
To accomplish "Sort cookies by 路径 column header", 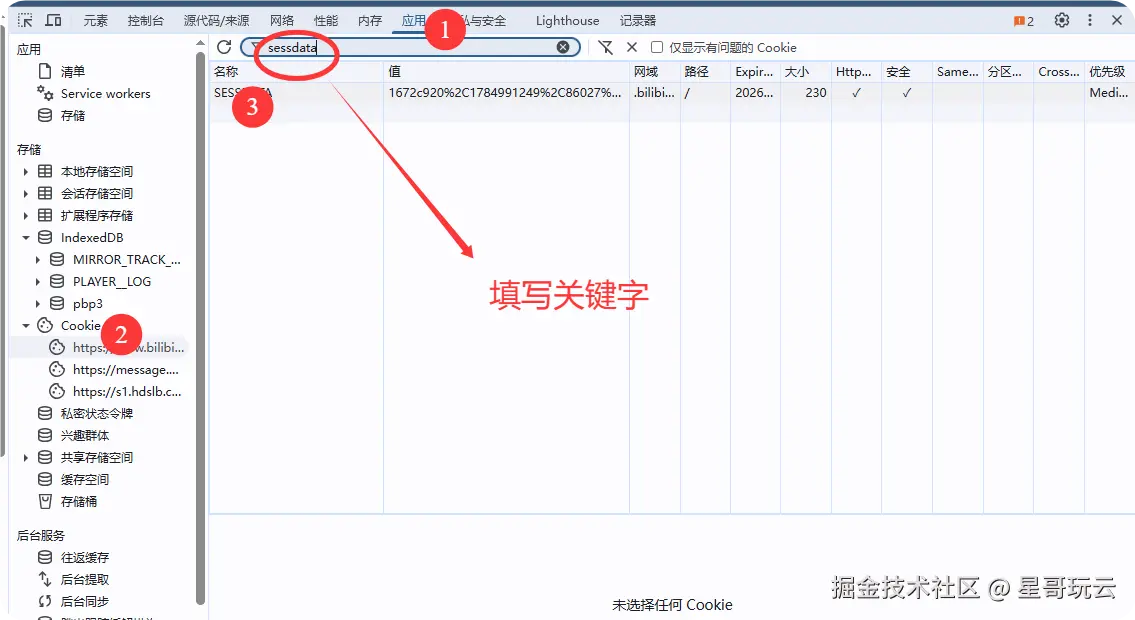I will point(705,72).
